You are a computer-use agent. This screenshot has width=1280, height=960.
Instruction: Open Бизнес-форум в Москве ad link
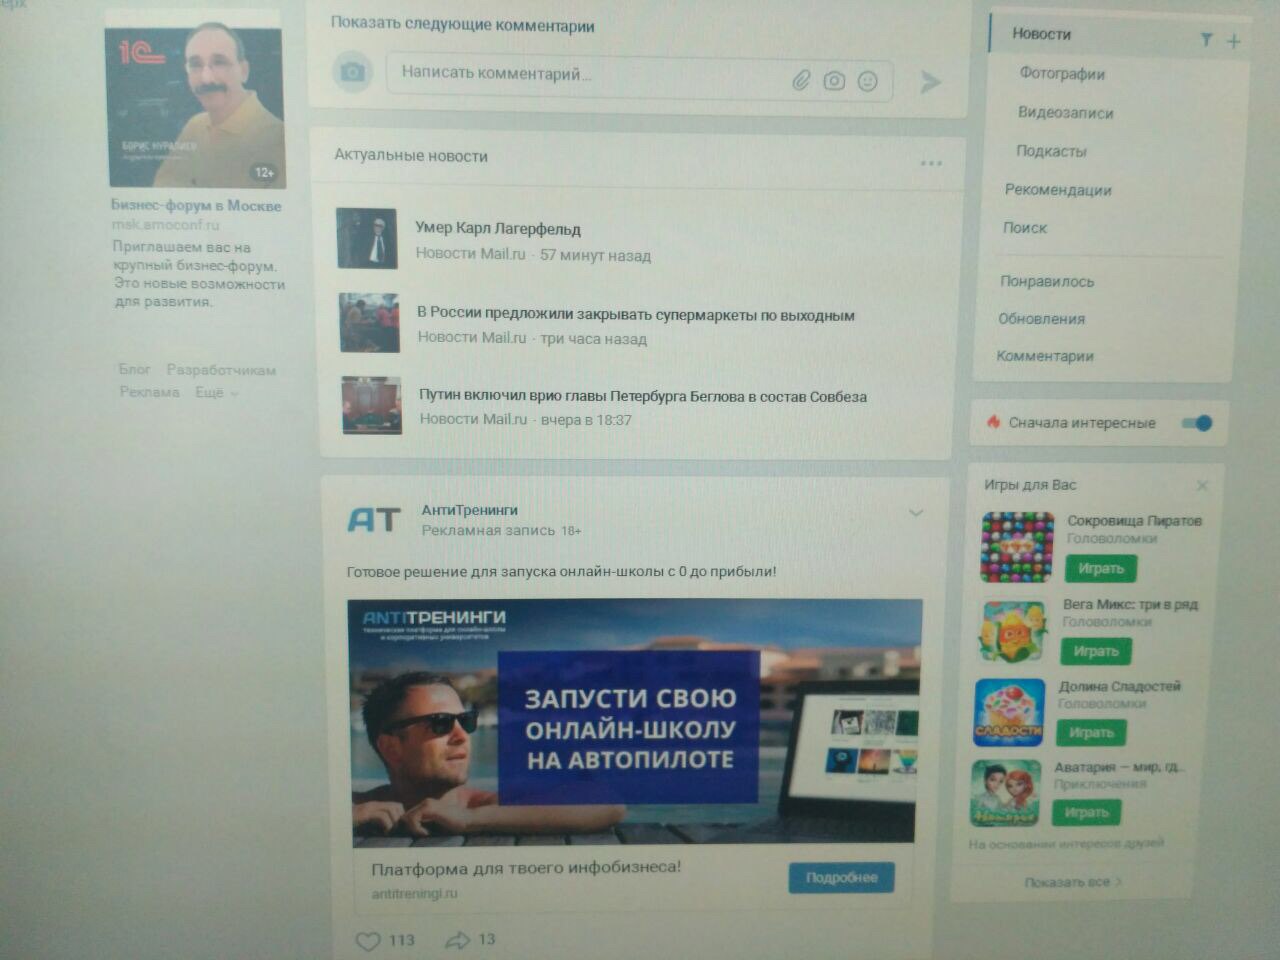pyautogui.click(x=196, y=205)
